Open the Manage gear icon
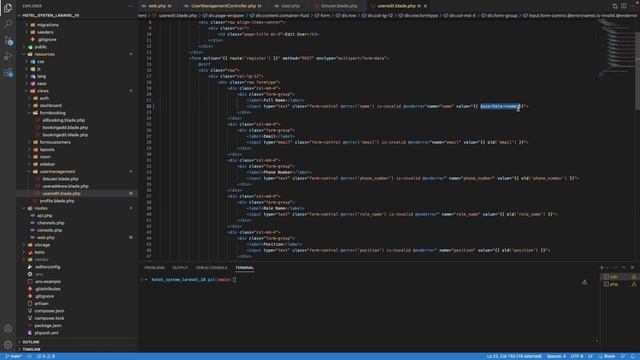The height and width of the screenshot is (360, 640). (8, 344)
